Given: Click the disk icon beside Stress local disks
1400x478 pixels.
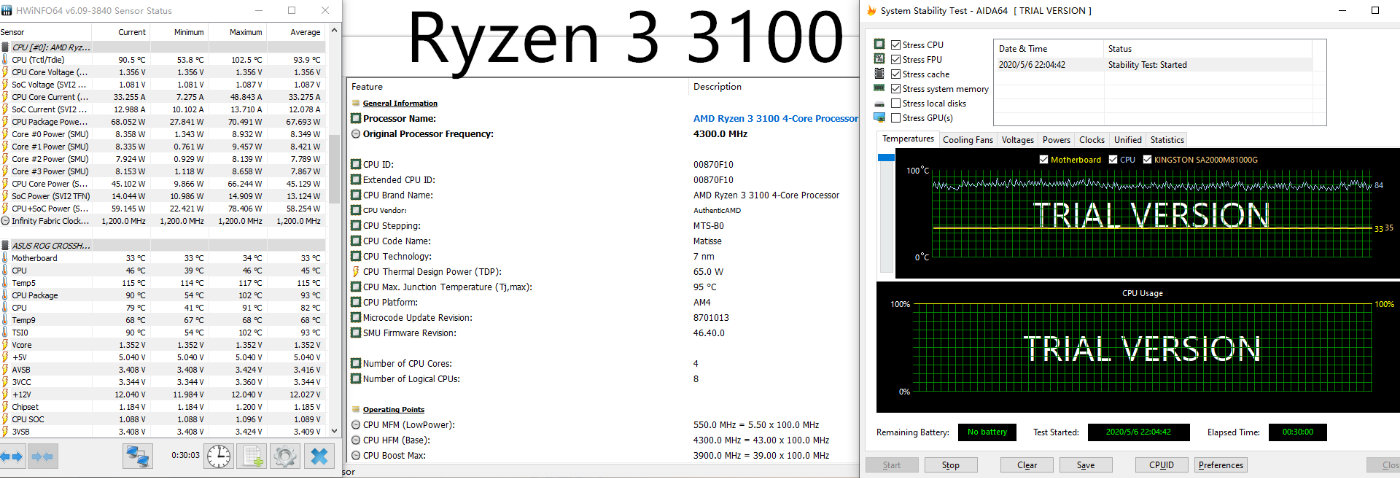Looking at the screenshot, I should (879, 103).
